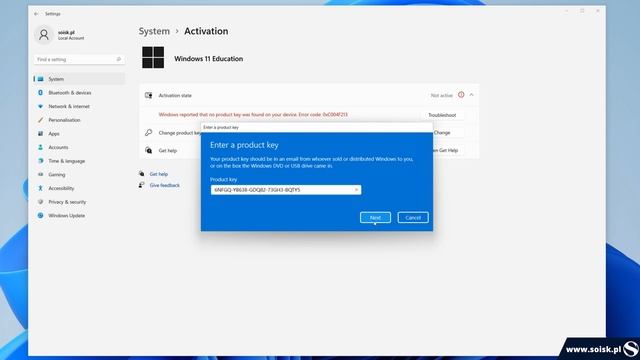The image size is (640, 360).
Task: Click the key icon beside Change product key
Action: point(149,133)
